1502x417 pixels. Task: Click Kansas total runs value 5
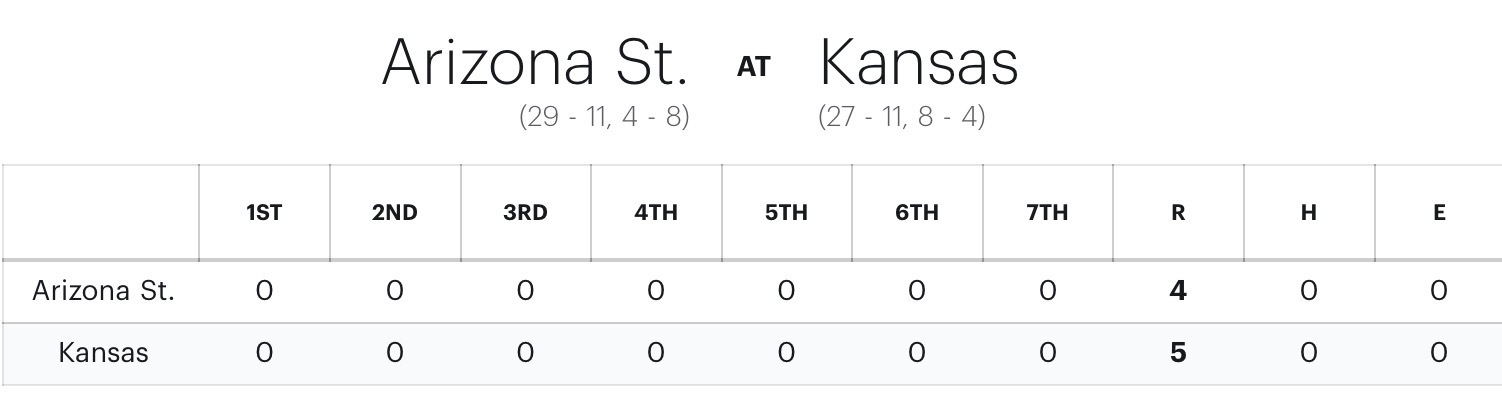(x=1178, y=353)
